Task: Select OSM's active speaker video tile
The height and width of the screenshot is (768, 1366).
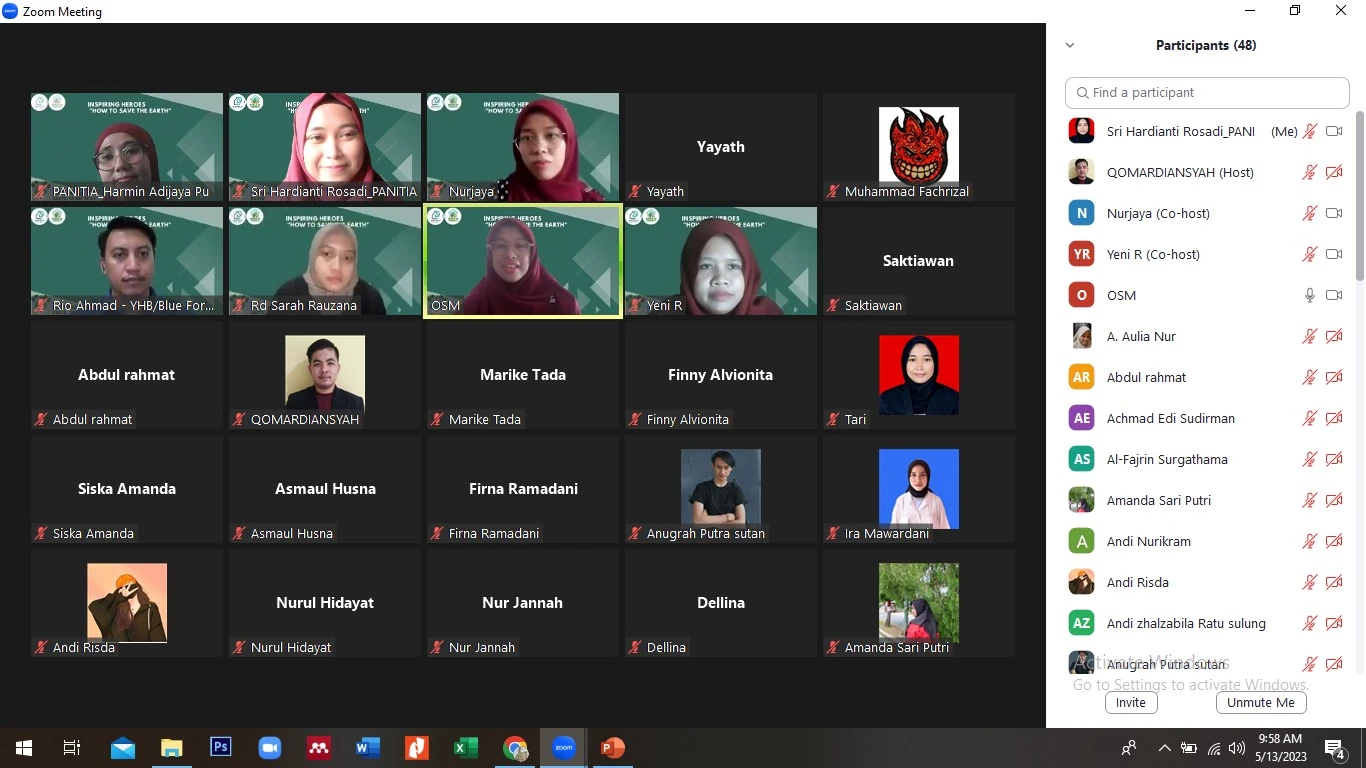Action: click(x=523, y=261)
